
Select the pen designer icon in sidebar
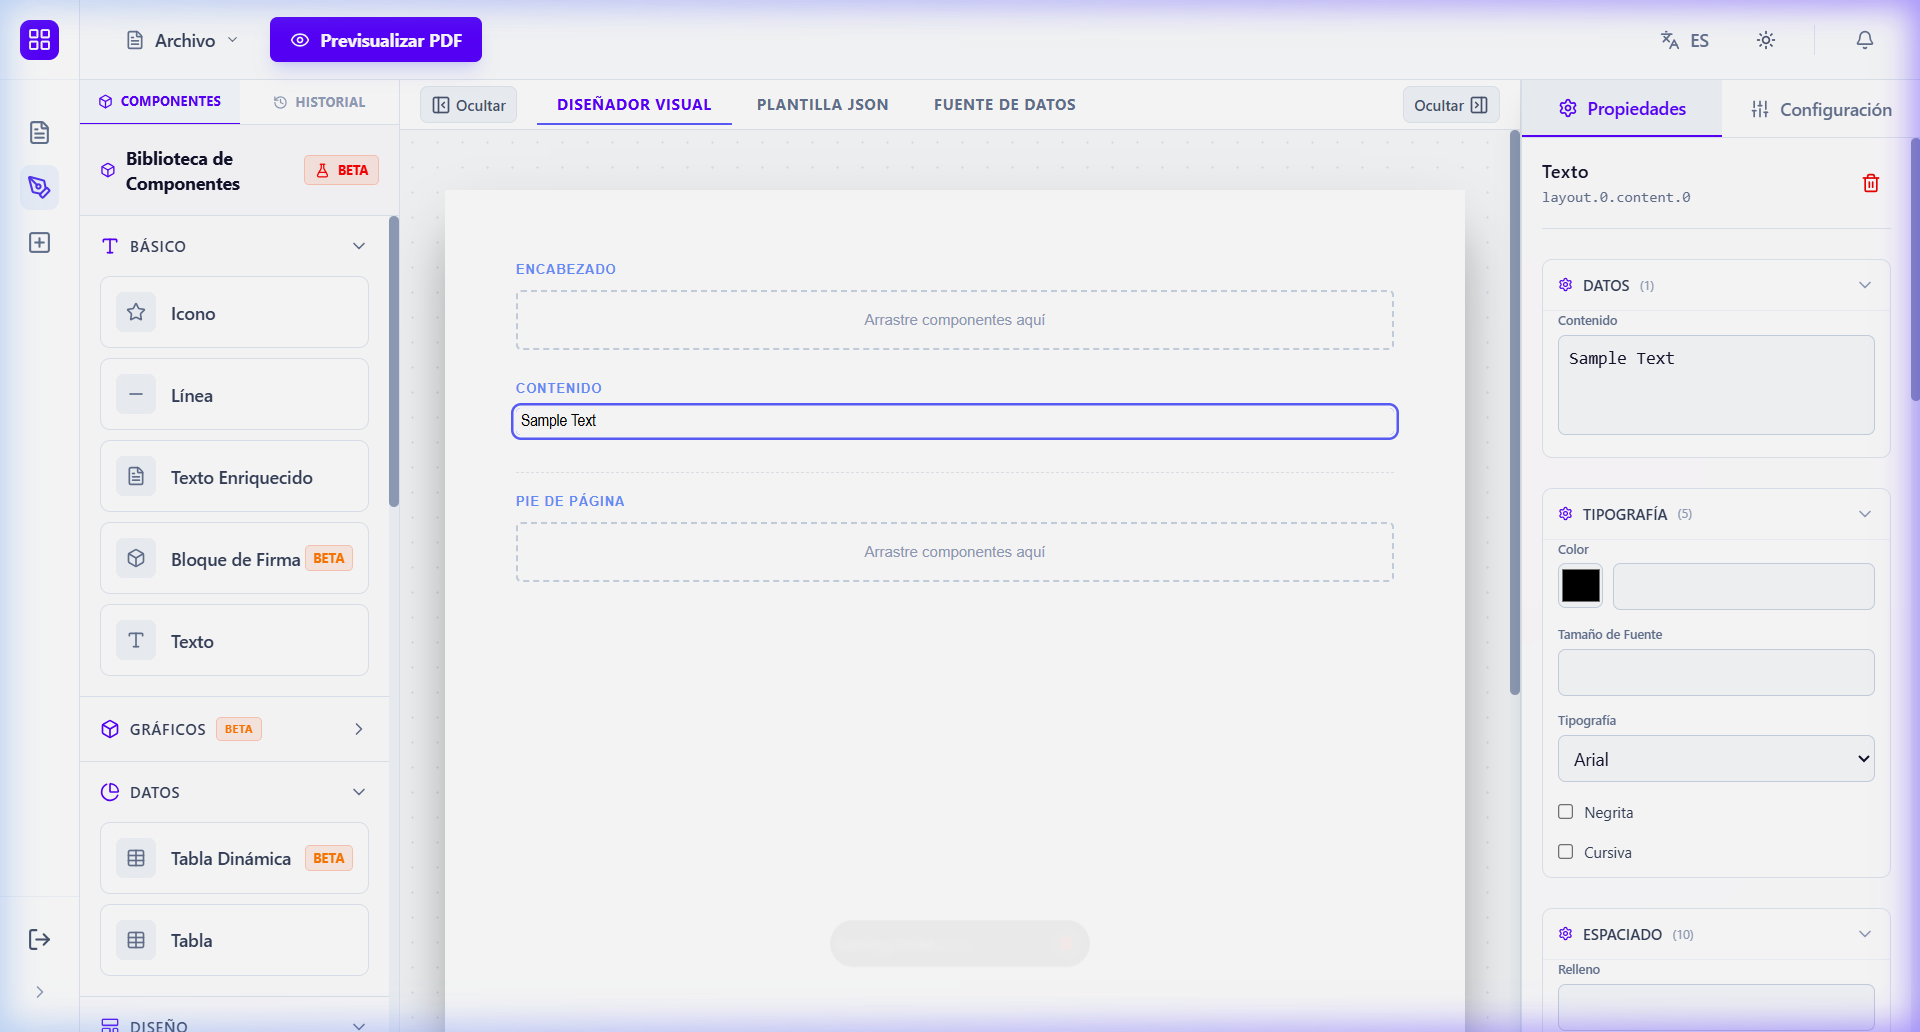click(x=39, y=187)
